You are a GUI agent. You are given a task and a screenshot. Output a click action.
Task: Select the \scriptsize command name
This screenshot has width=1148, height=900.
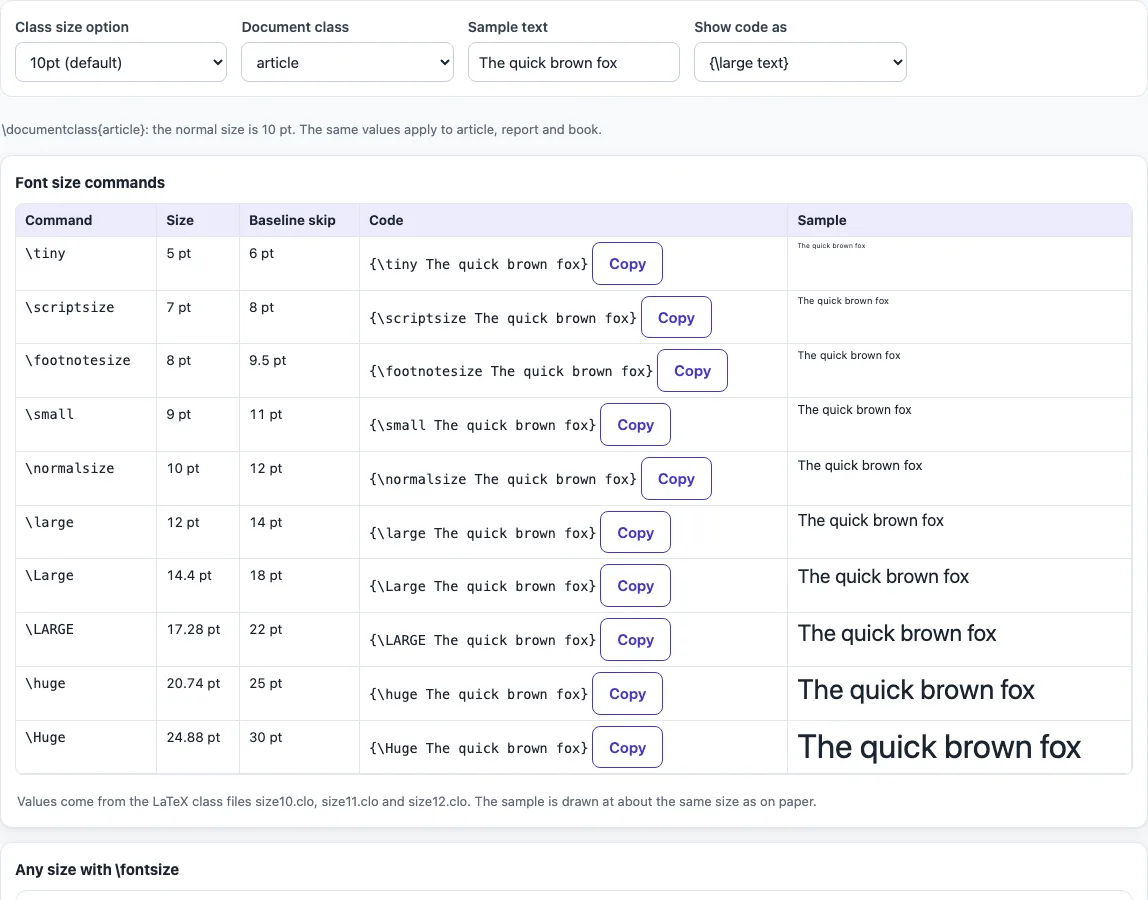pos(70,308)
